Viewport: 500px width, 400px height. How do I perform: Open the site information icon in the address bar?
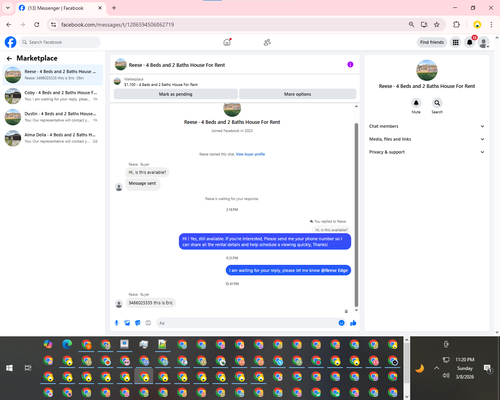[53, 25]
